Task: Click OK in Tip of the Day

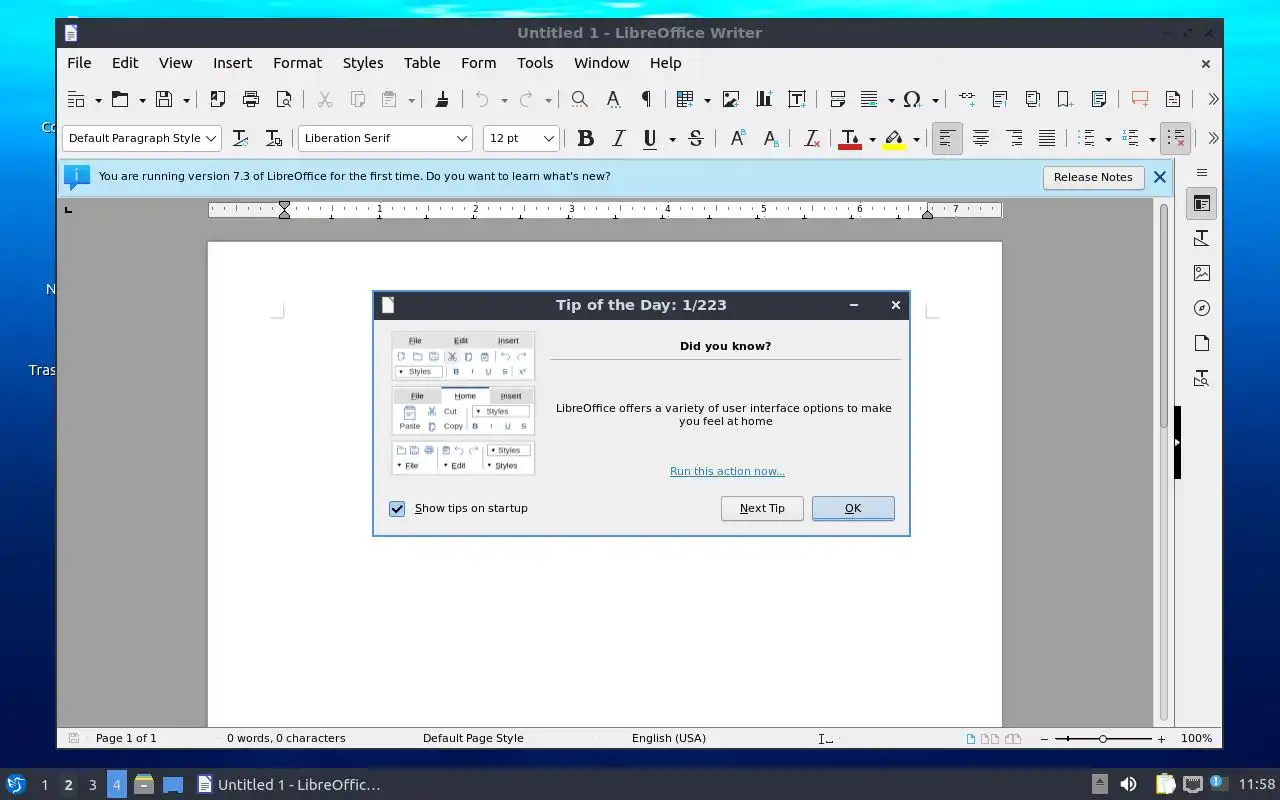Action: pos(853,508)
